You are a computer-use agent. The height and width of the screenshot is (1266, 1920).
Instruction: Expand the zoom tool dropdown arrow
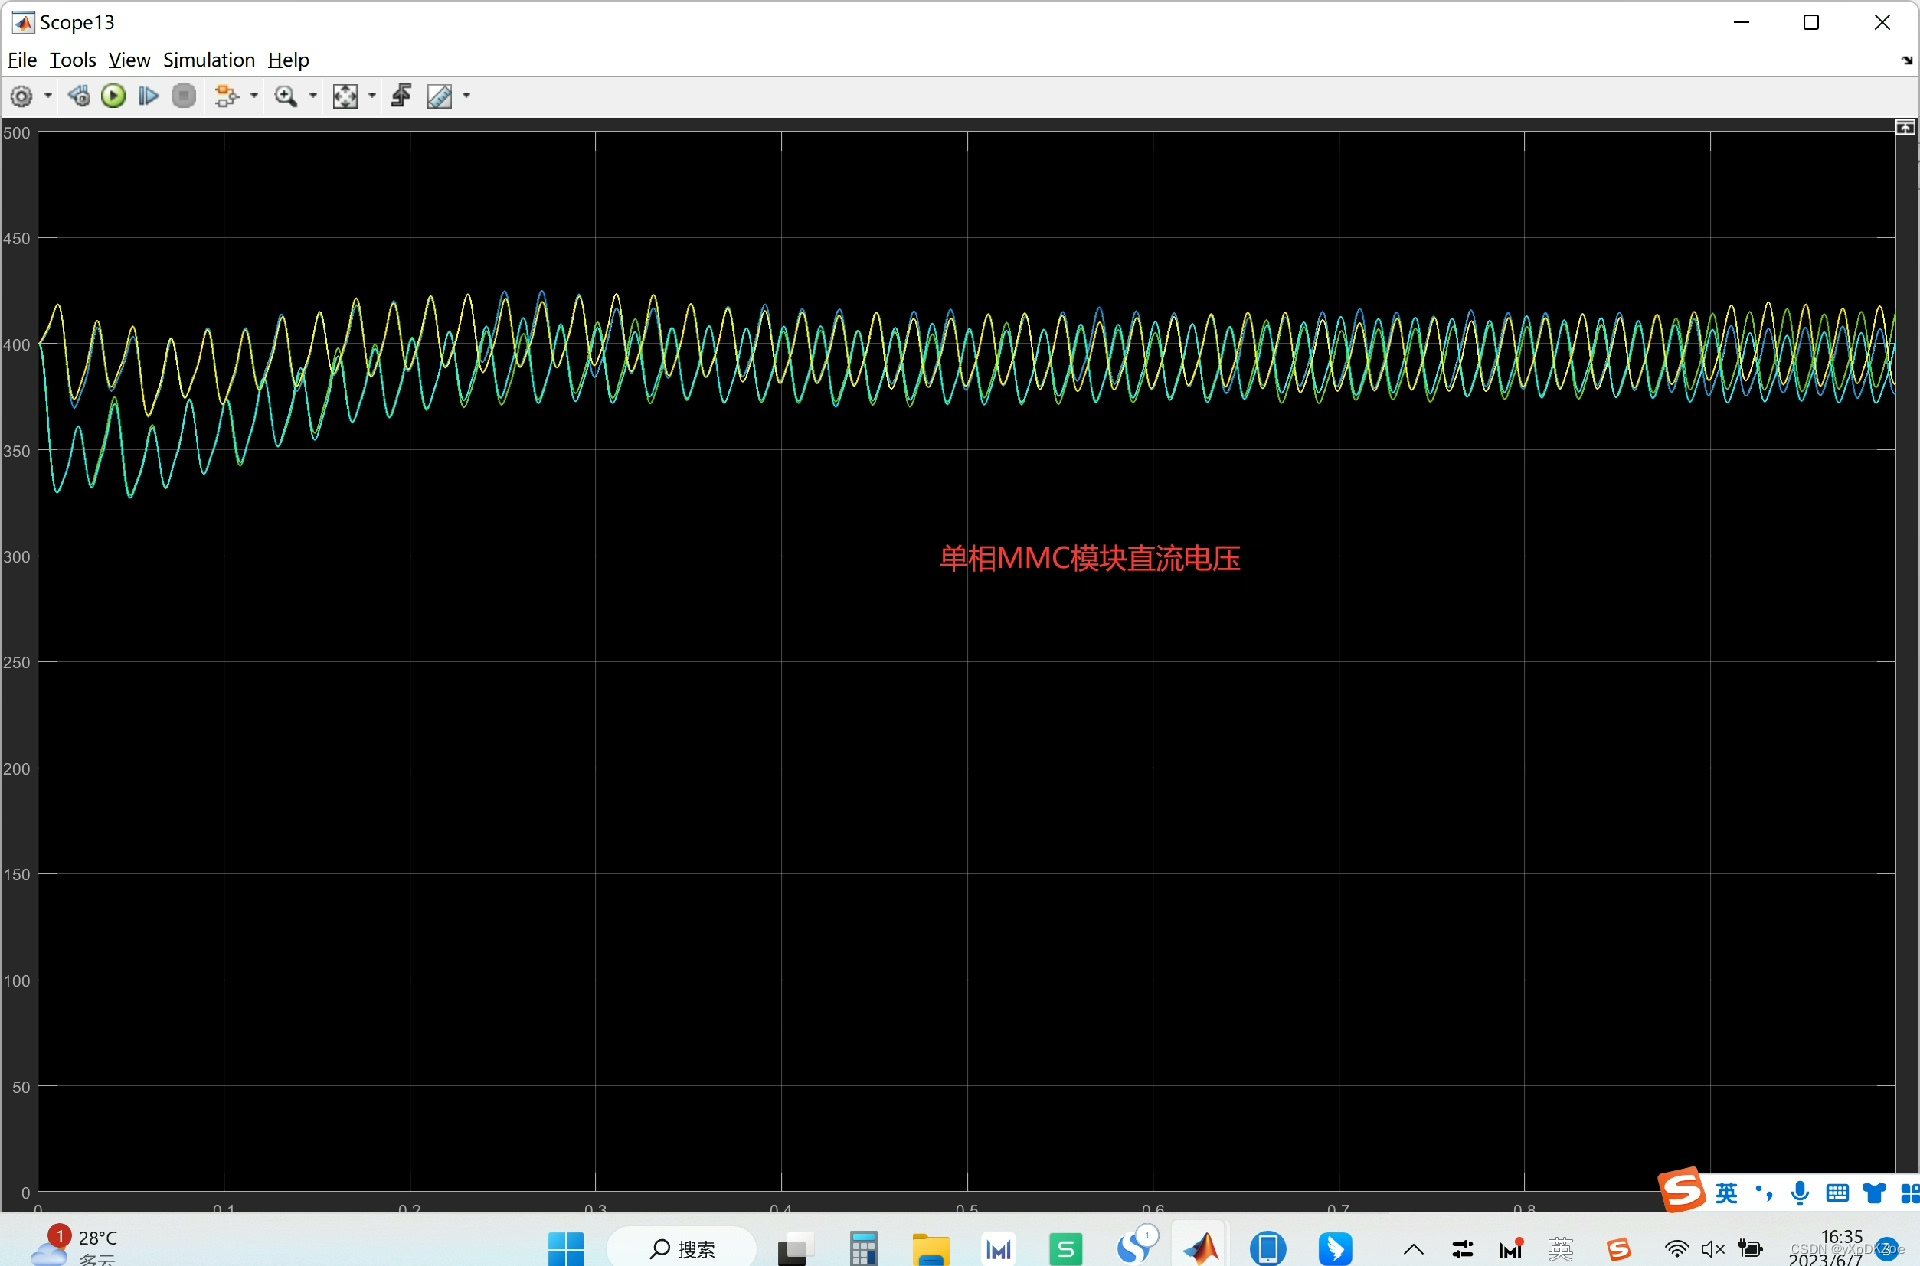pos(313,96)
